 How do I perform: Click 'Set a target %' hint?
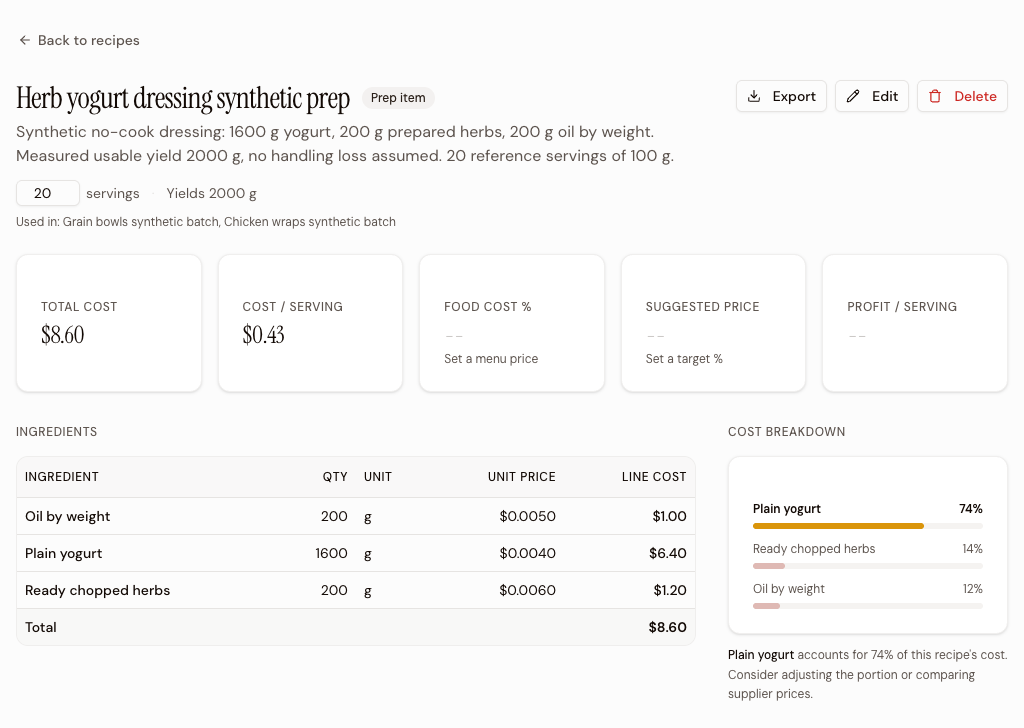(684, 358)
